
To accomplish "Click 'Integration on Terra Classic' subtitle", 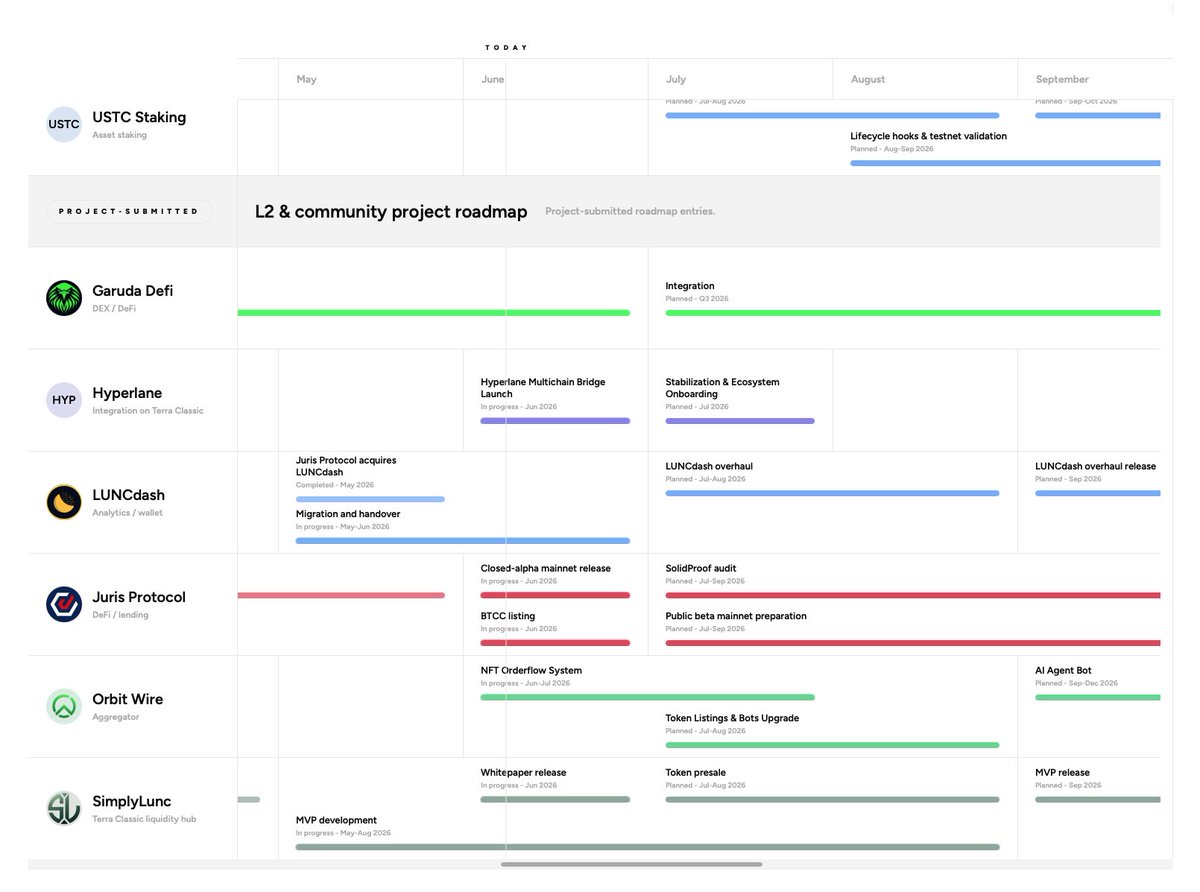I will pos(148,411).
